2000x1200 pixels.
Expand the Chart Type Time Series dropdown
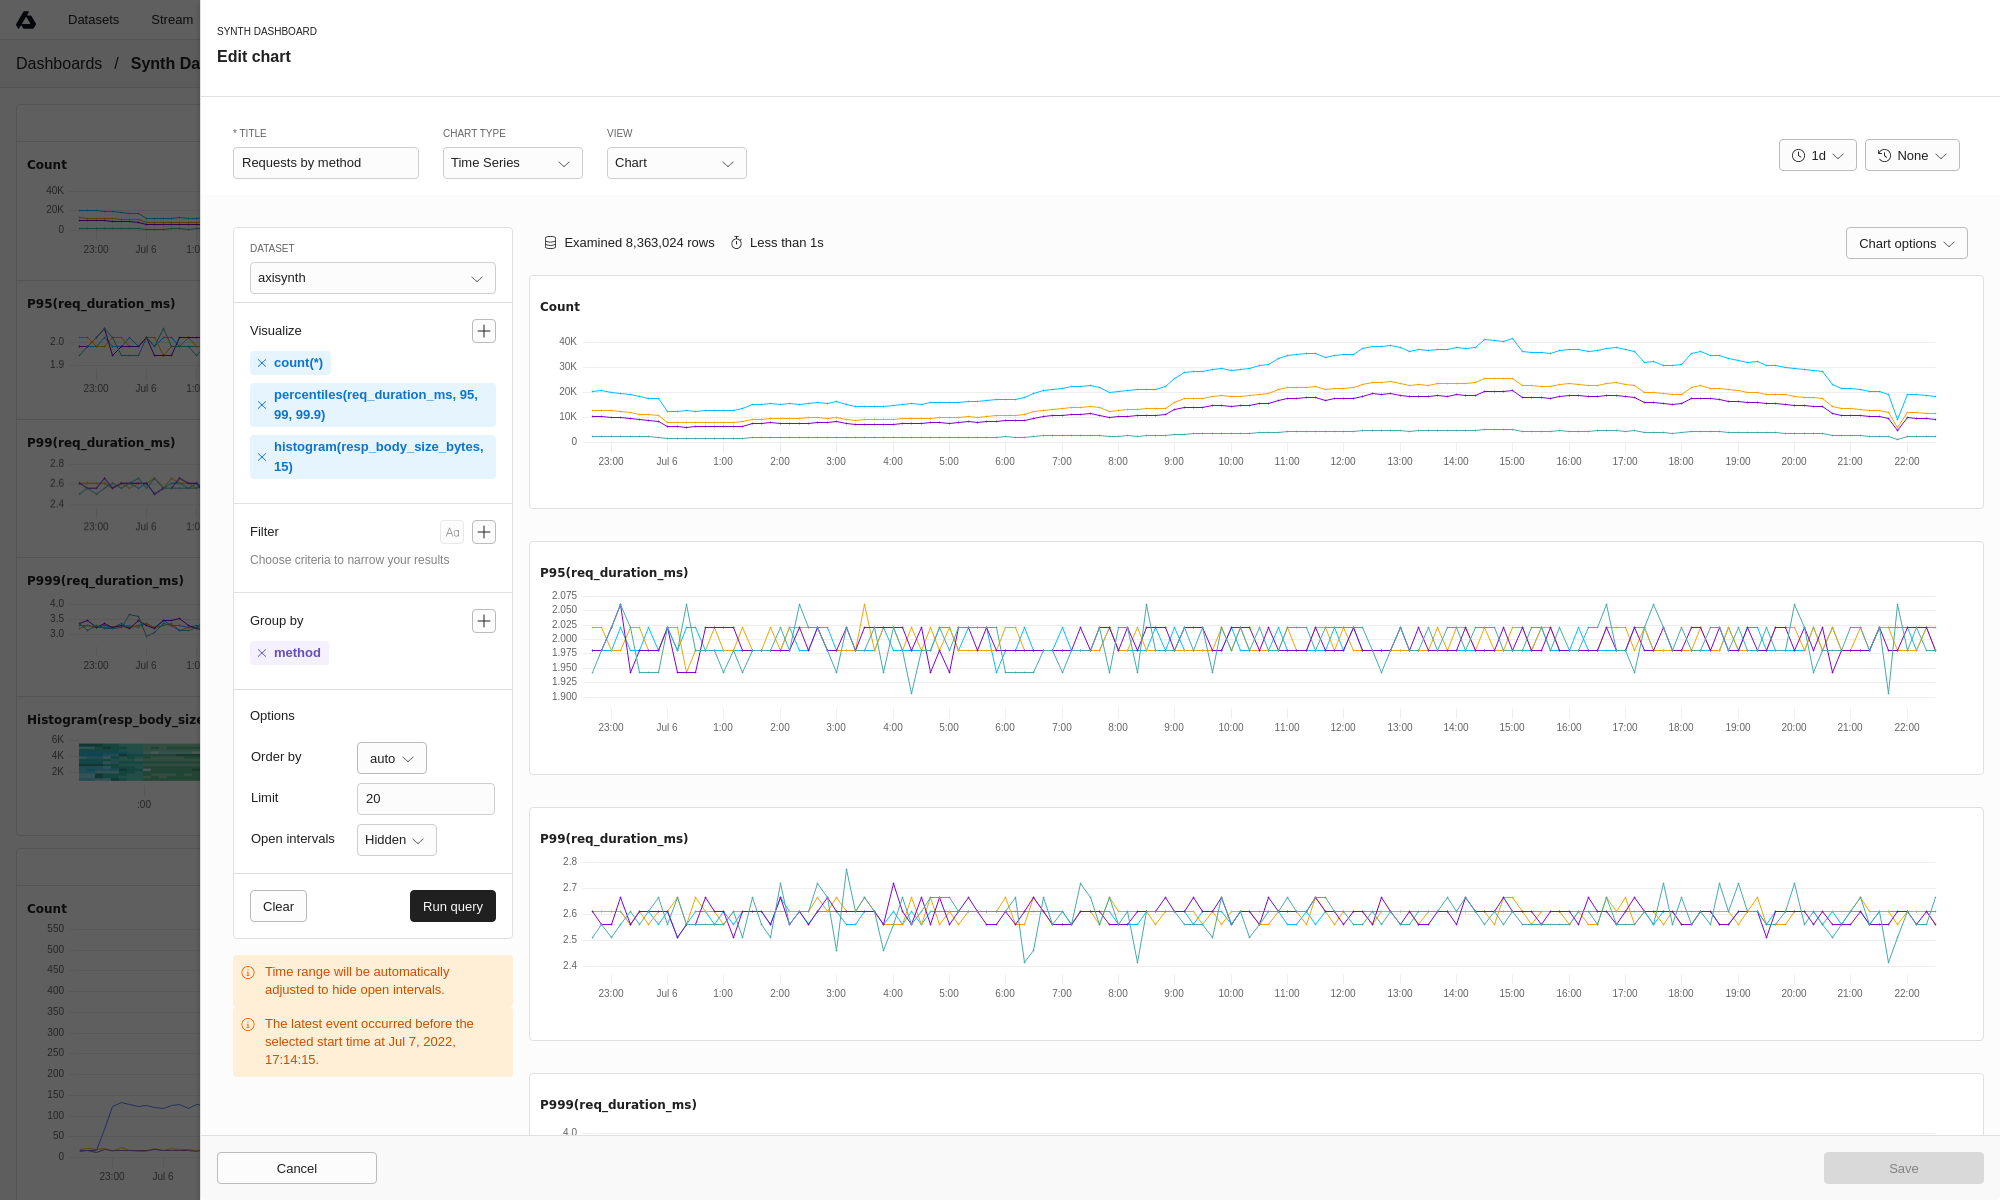[x=512, y=163]
